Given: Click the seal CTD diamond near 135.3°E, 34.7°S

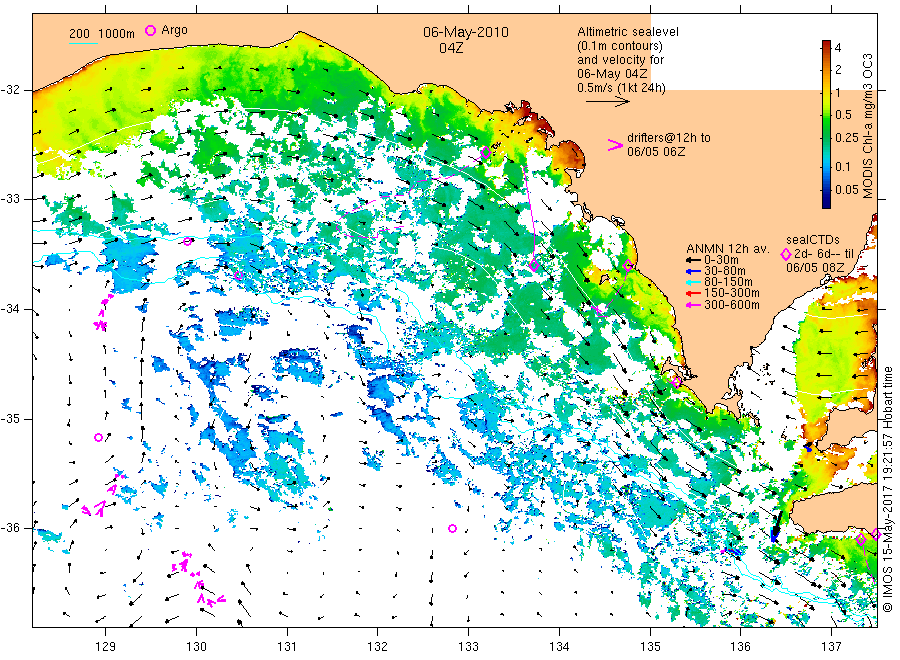Looking at the screenshot, I should pos(677,382).
